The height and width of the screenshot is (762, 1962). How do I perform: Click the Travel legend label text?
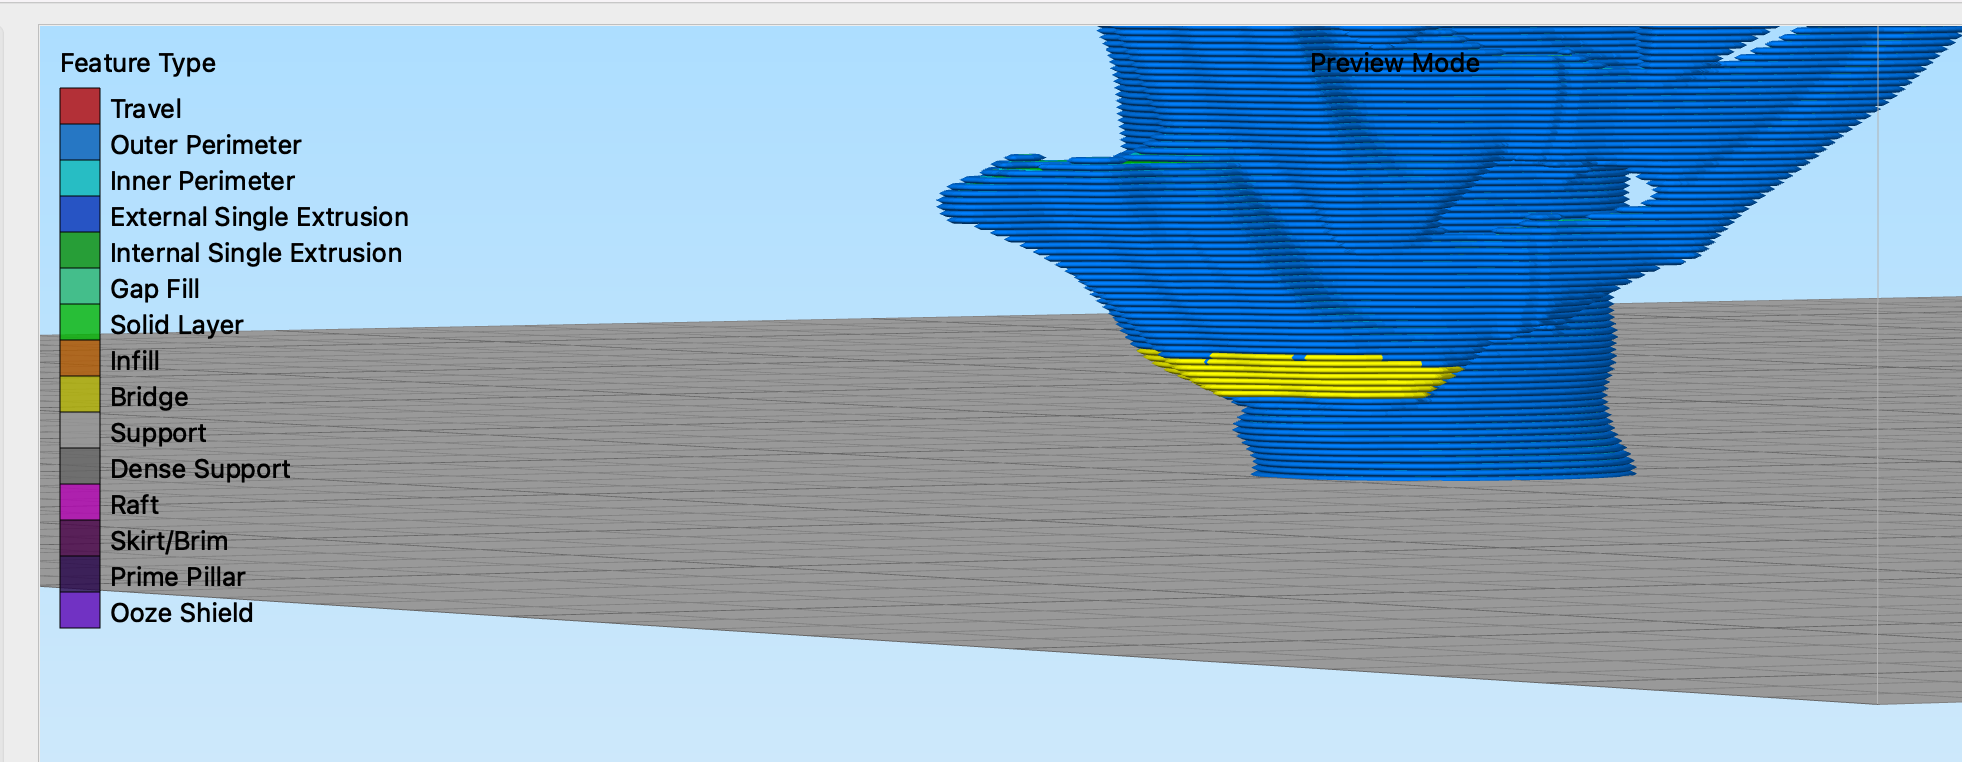(146, 109)
